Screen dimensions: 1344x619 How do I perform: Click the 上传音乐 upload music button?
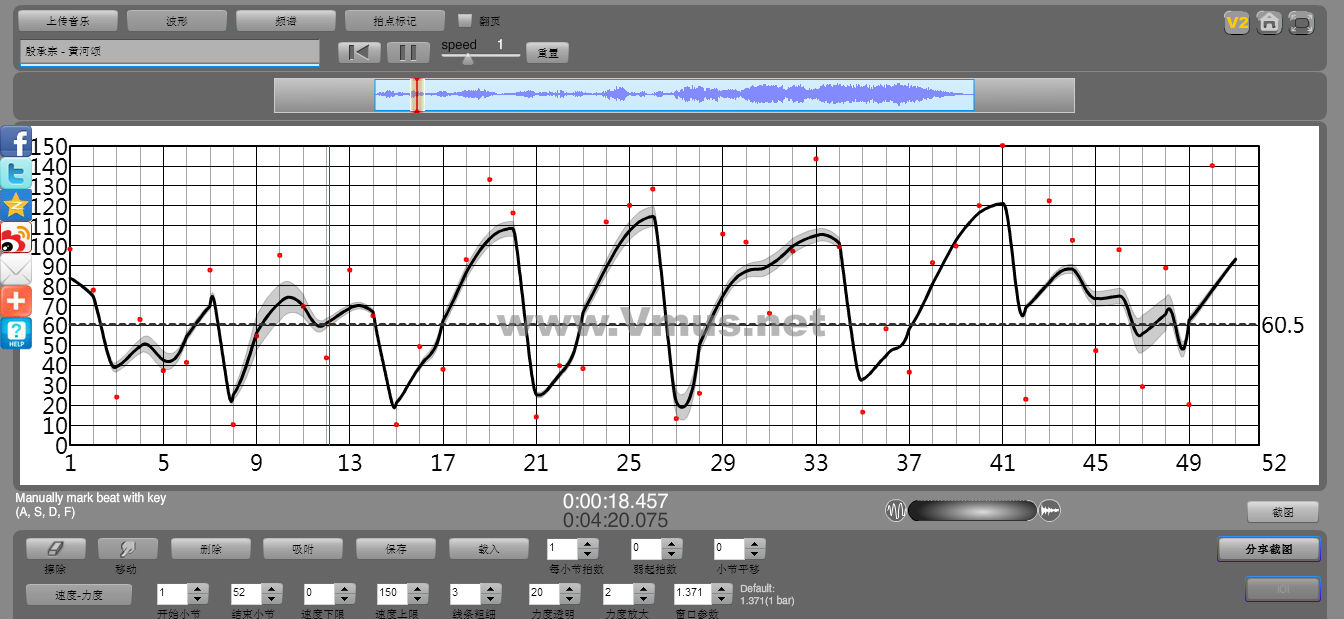coord(67,20)
